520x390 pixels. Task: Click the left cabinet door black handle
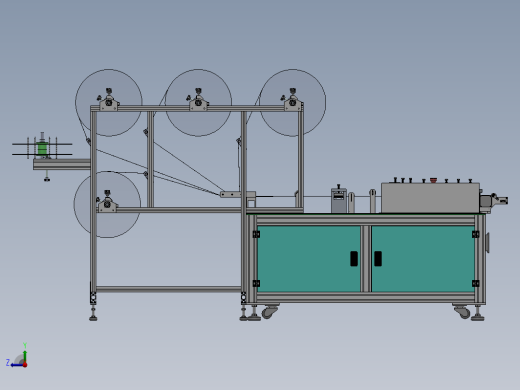pos(354,259)
